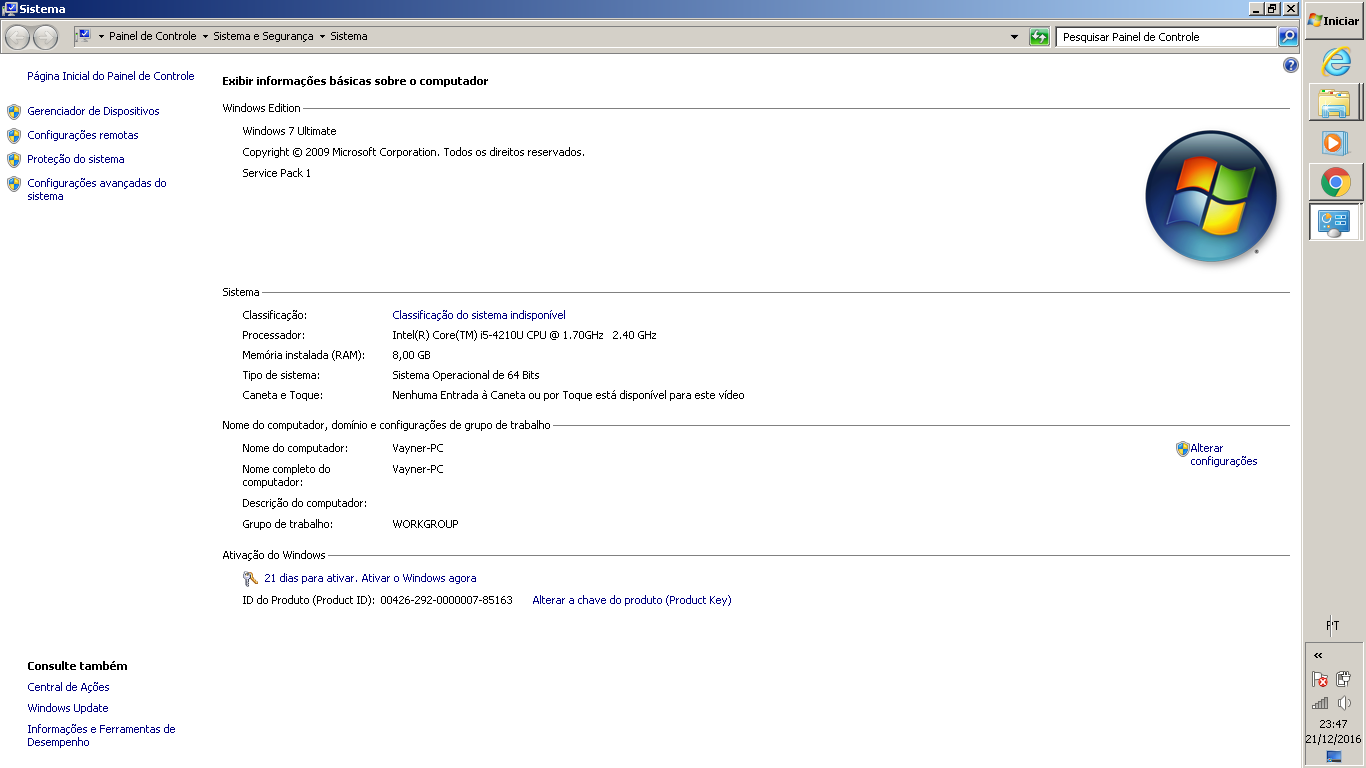1366x768 pixels.
Task: Click the '8,00 GB' memory value
Action: coord(411,355)
